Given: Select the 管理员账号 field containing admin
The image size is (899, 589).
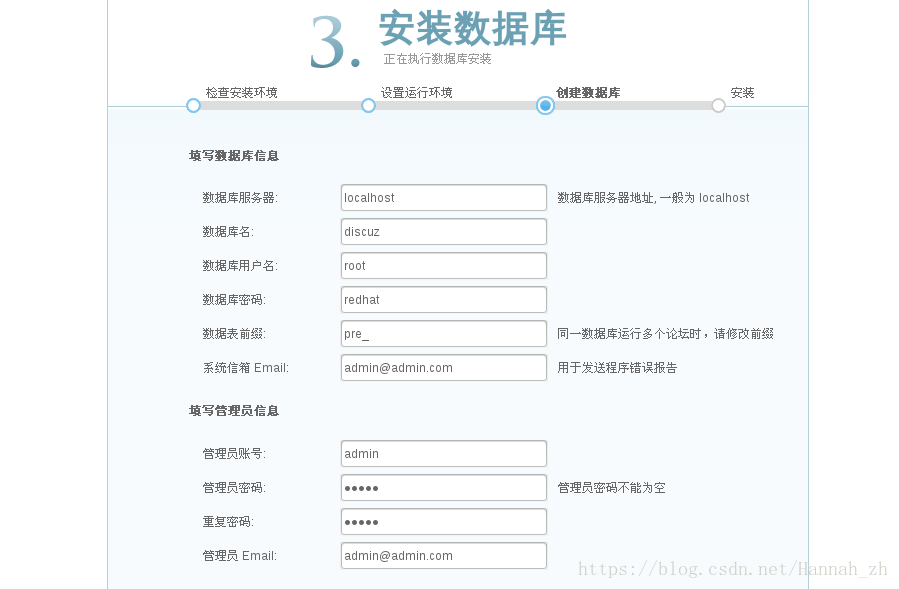Looking at the screenshot, I should coord(444,454).
